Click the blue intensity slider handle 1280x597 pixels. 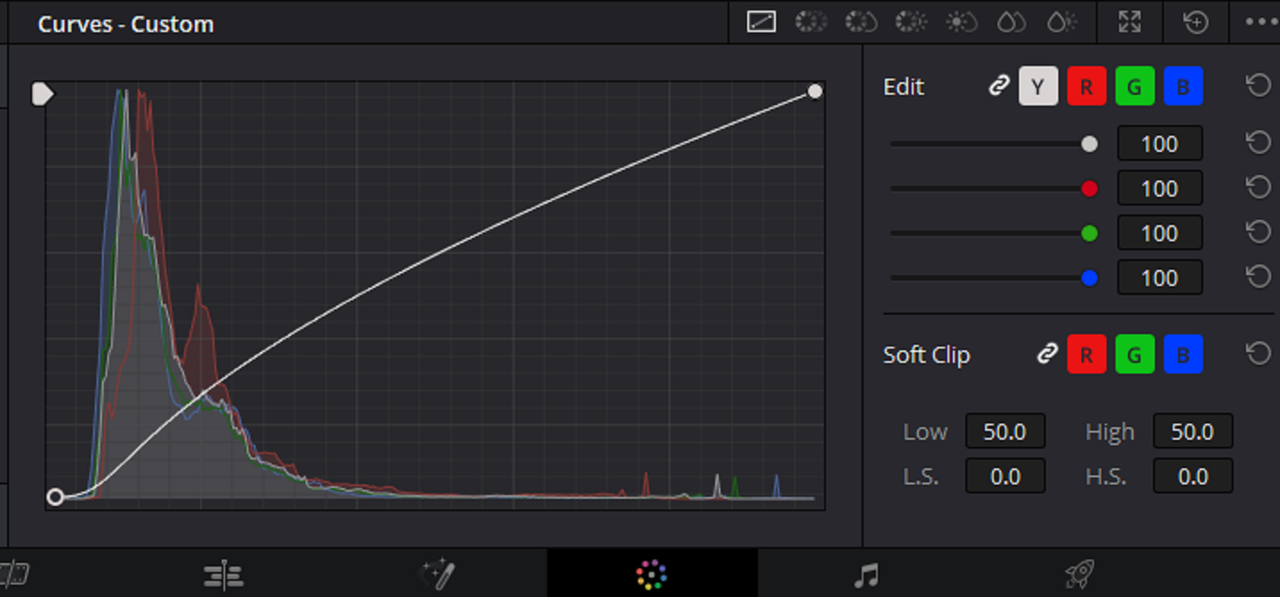point(1090,278)
